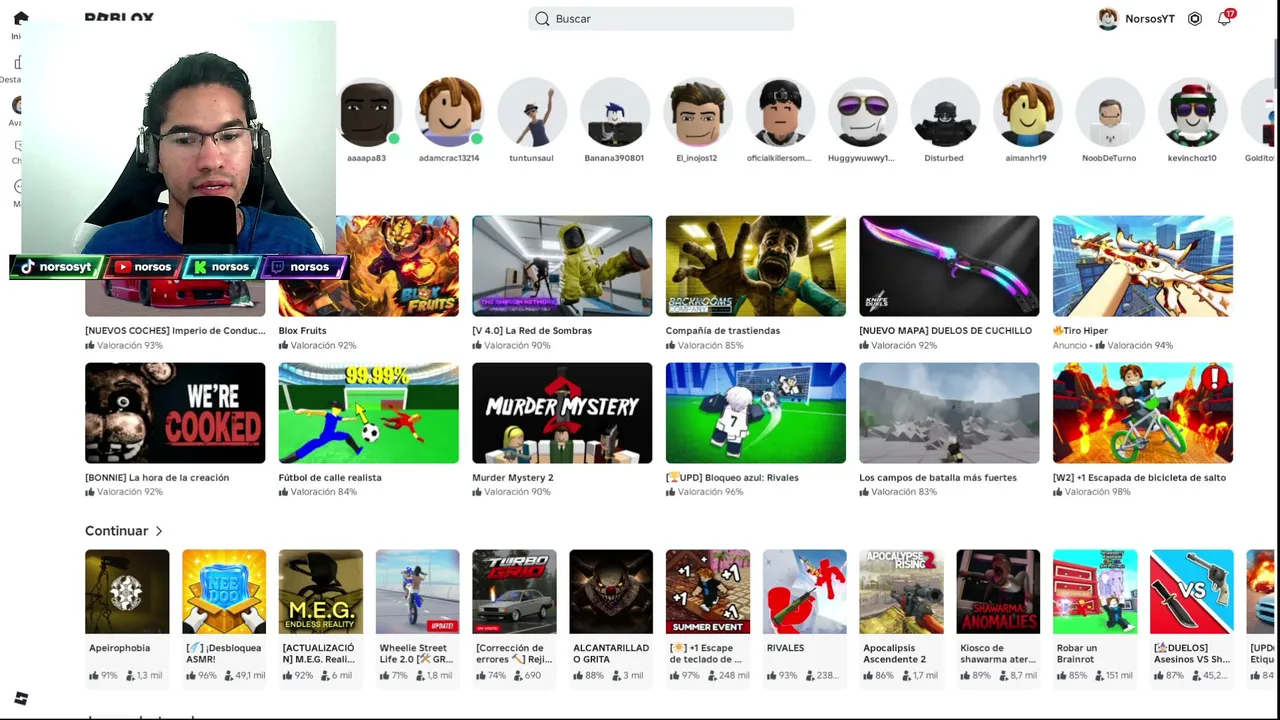Open NorsosYT profile avatar in top bar

(1108, 19)
